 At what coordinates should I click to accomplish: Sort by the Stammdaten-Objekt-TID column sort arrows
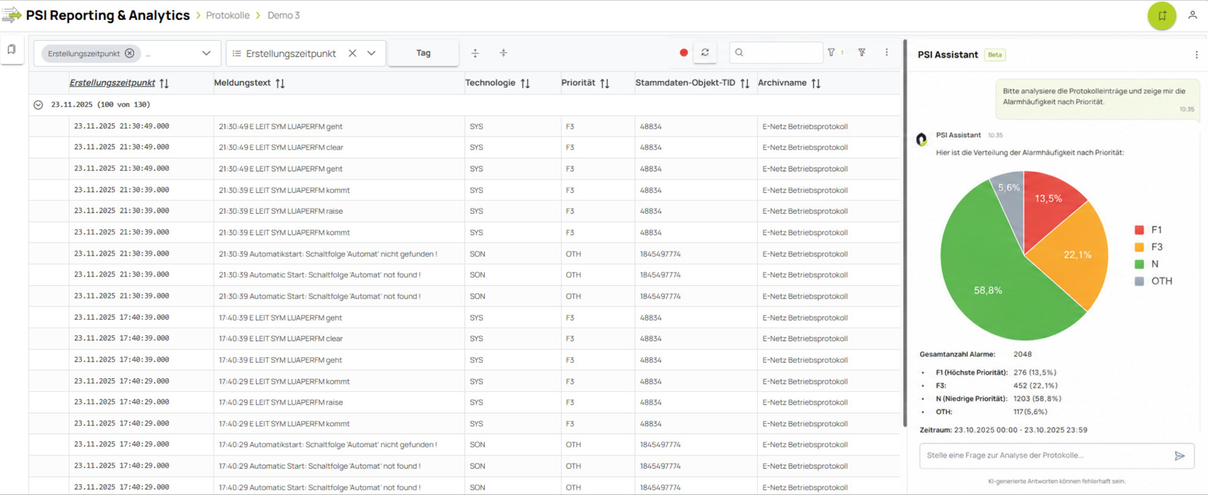tap(744, 83)
